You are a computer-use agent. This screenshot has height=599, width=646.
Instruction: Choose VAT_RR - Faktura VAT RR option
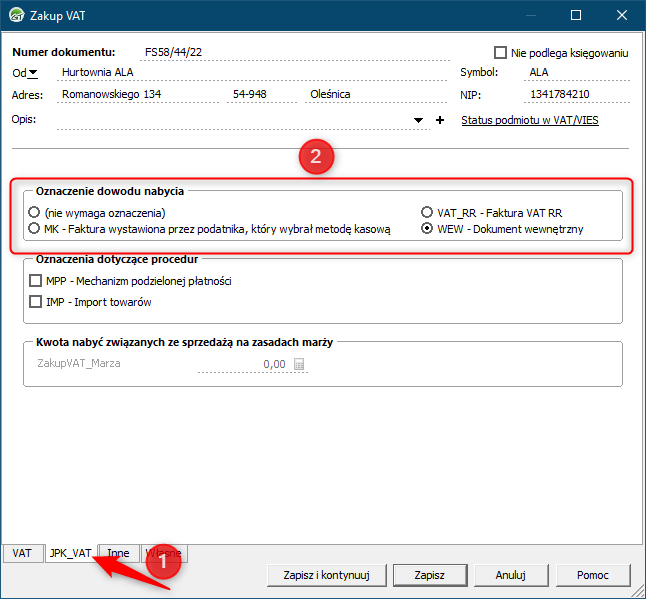[427, 213]
